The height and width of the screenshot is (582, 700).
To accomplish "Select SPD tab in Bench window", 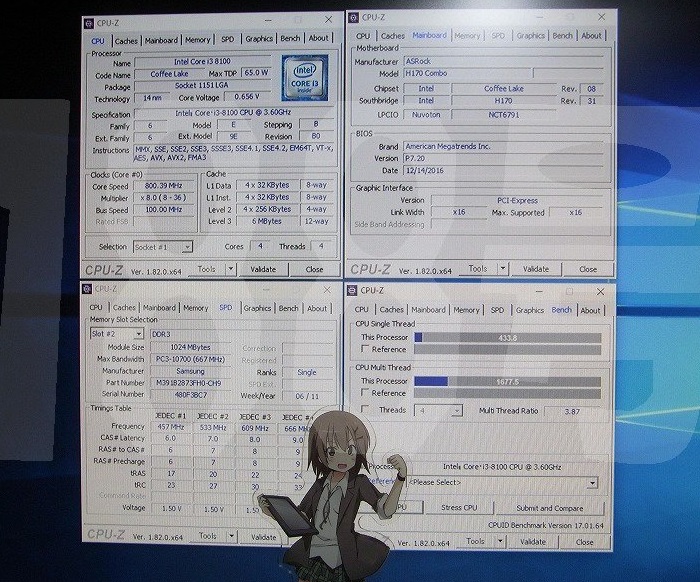I will coord(497,310).
